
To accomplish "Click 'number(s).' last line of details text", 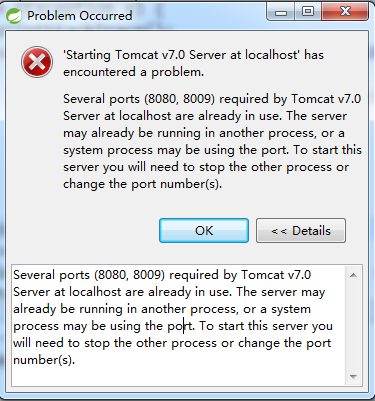I will point(44,360).
